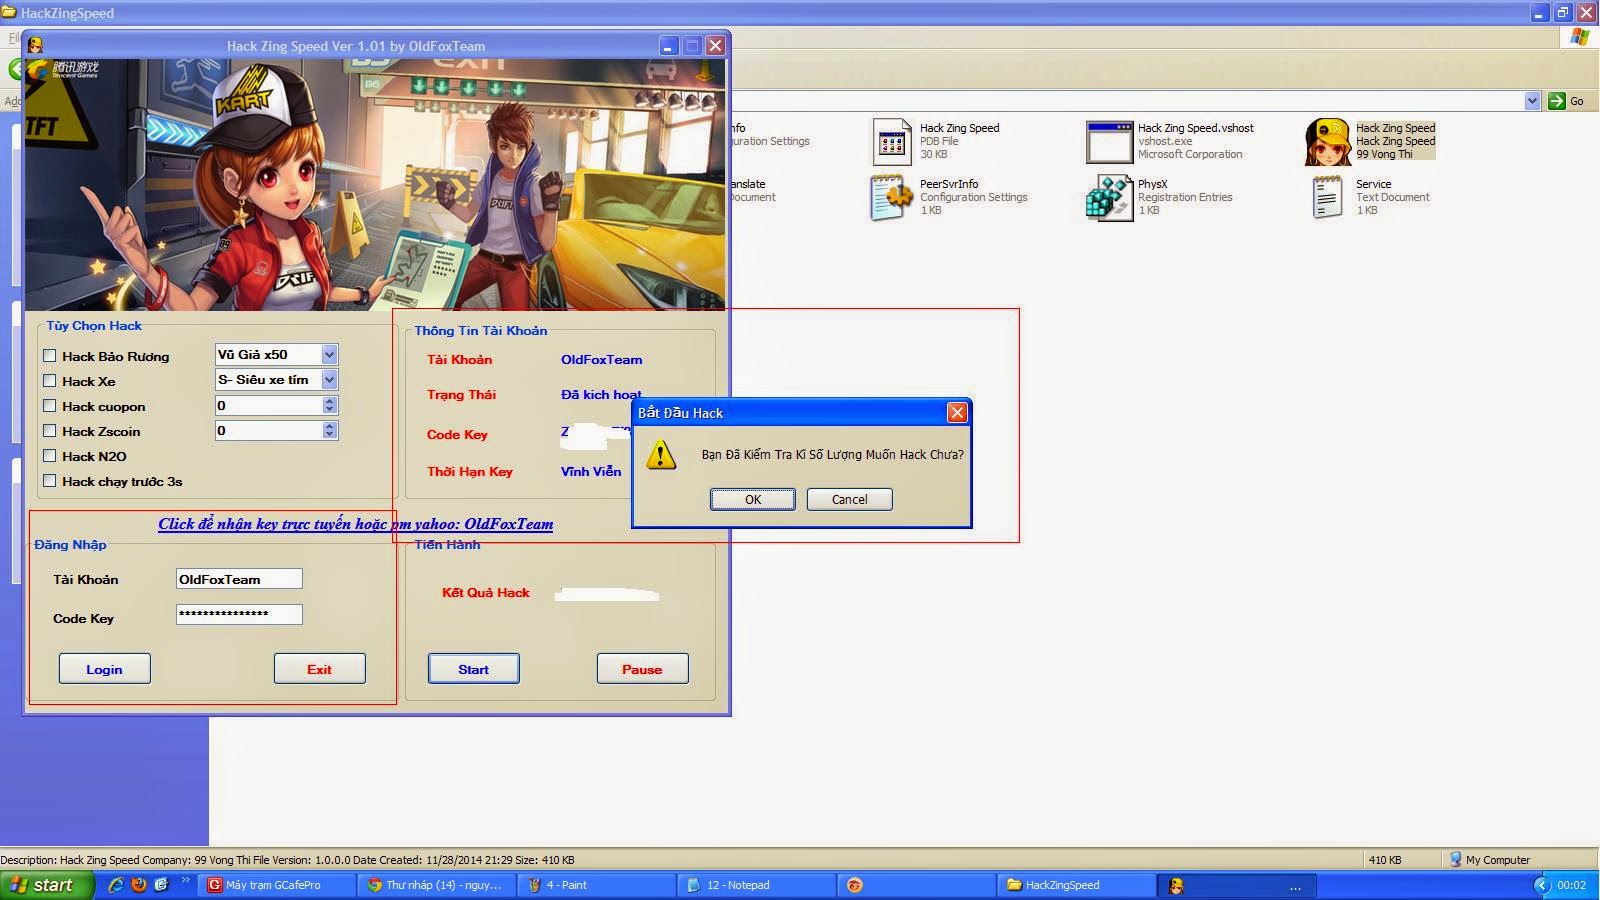Click the green Go arrow in Explorer

(x=1557, y=101)
